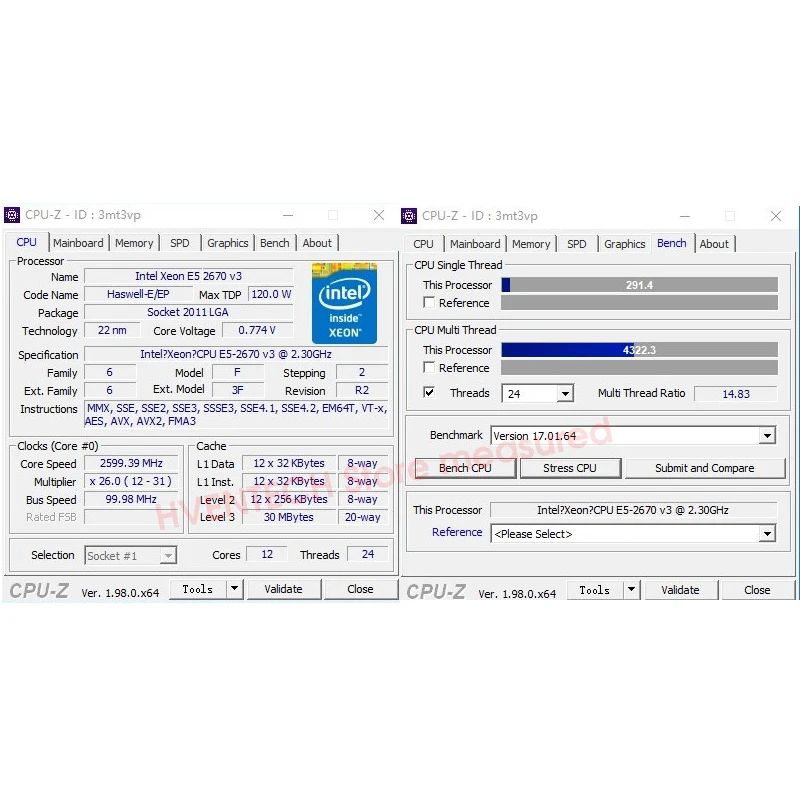The width and height of the screenshot is (800, 800).
Task: Click the Multiplier value x 26.0
Action: point(131,481)
